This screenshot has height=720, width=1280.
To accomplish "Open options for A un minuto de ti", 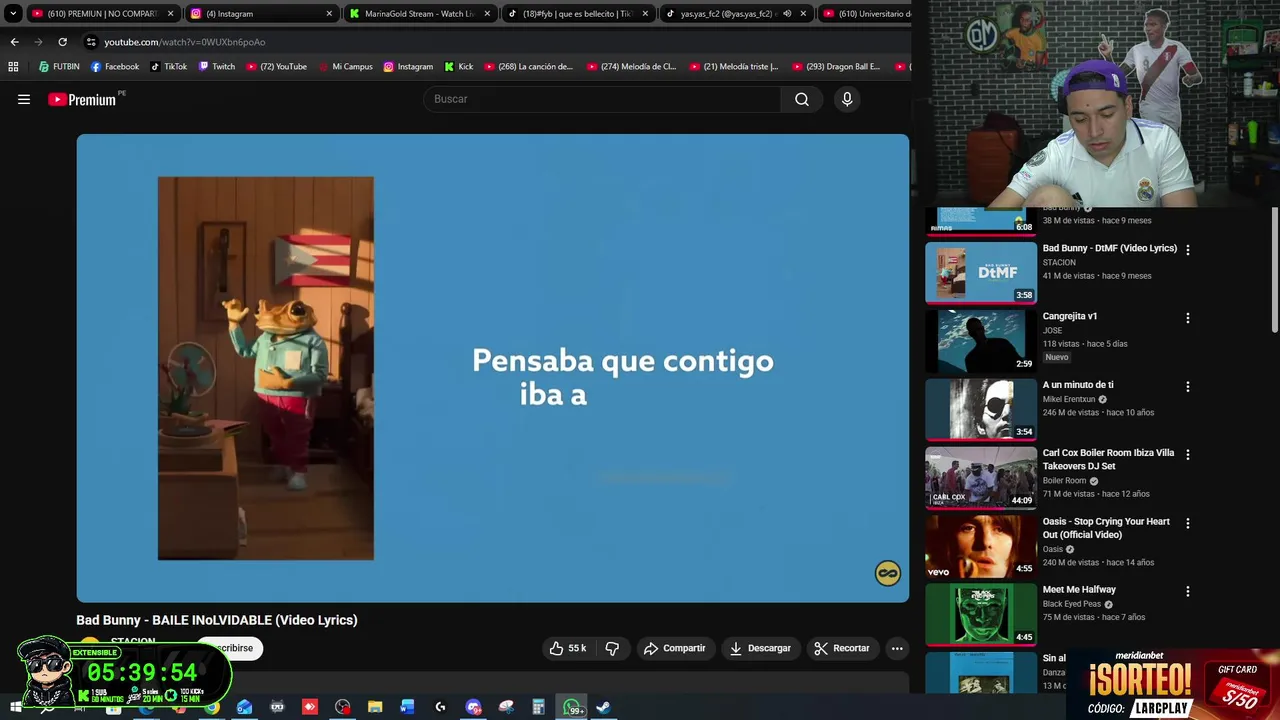I will tap(1188, 386).
